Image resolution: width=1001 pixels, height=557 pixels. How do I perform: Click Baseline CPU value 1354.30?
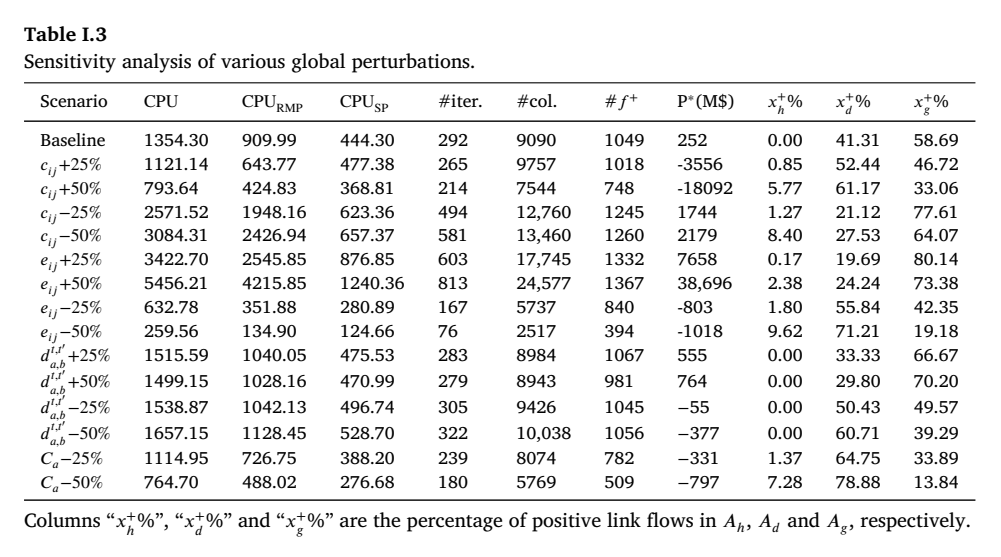coord(176,140)
